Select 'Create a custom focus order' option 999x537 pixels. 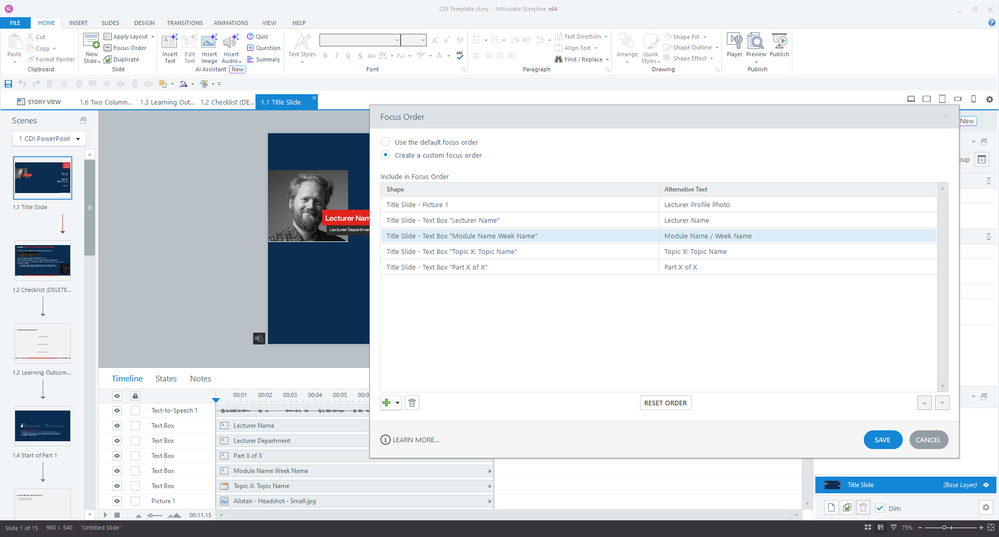tap(386, 155)
